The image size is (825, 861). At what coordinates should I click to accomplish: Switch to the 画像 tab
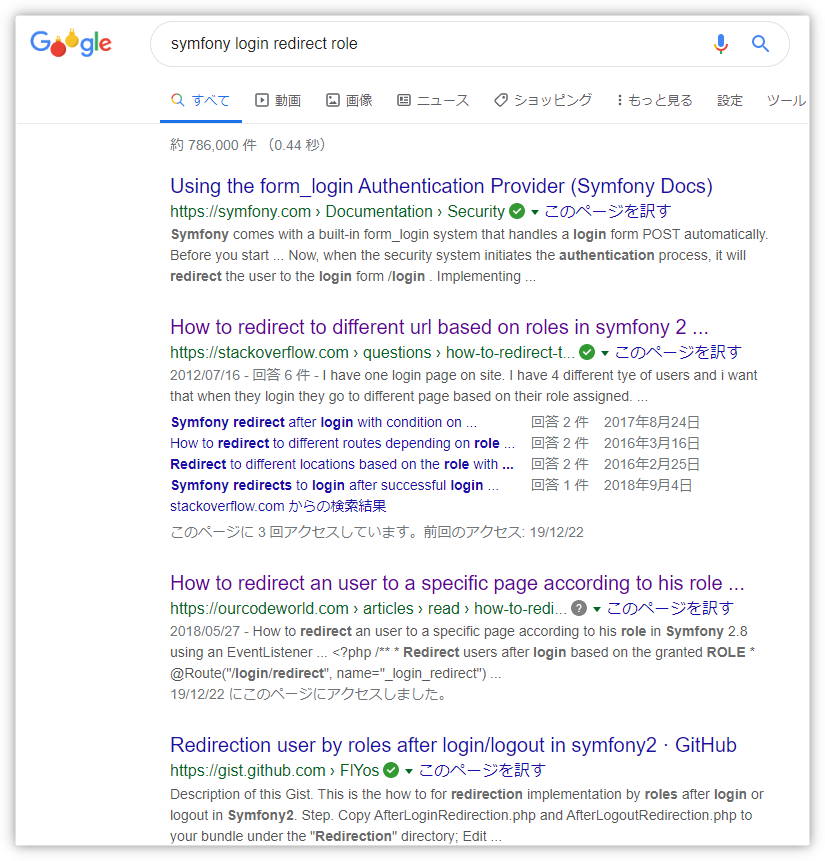[349, 100]
